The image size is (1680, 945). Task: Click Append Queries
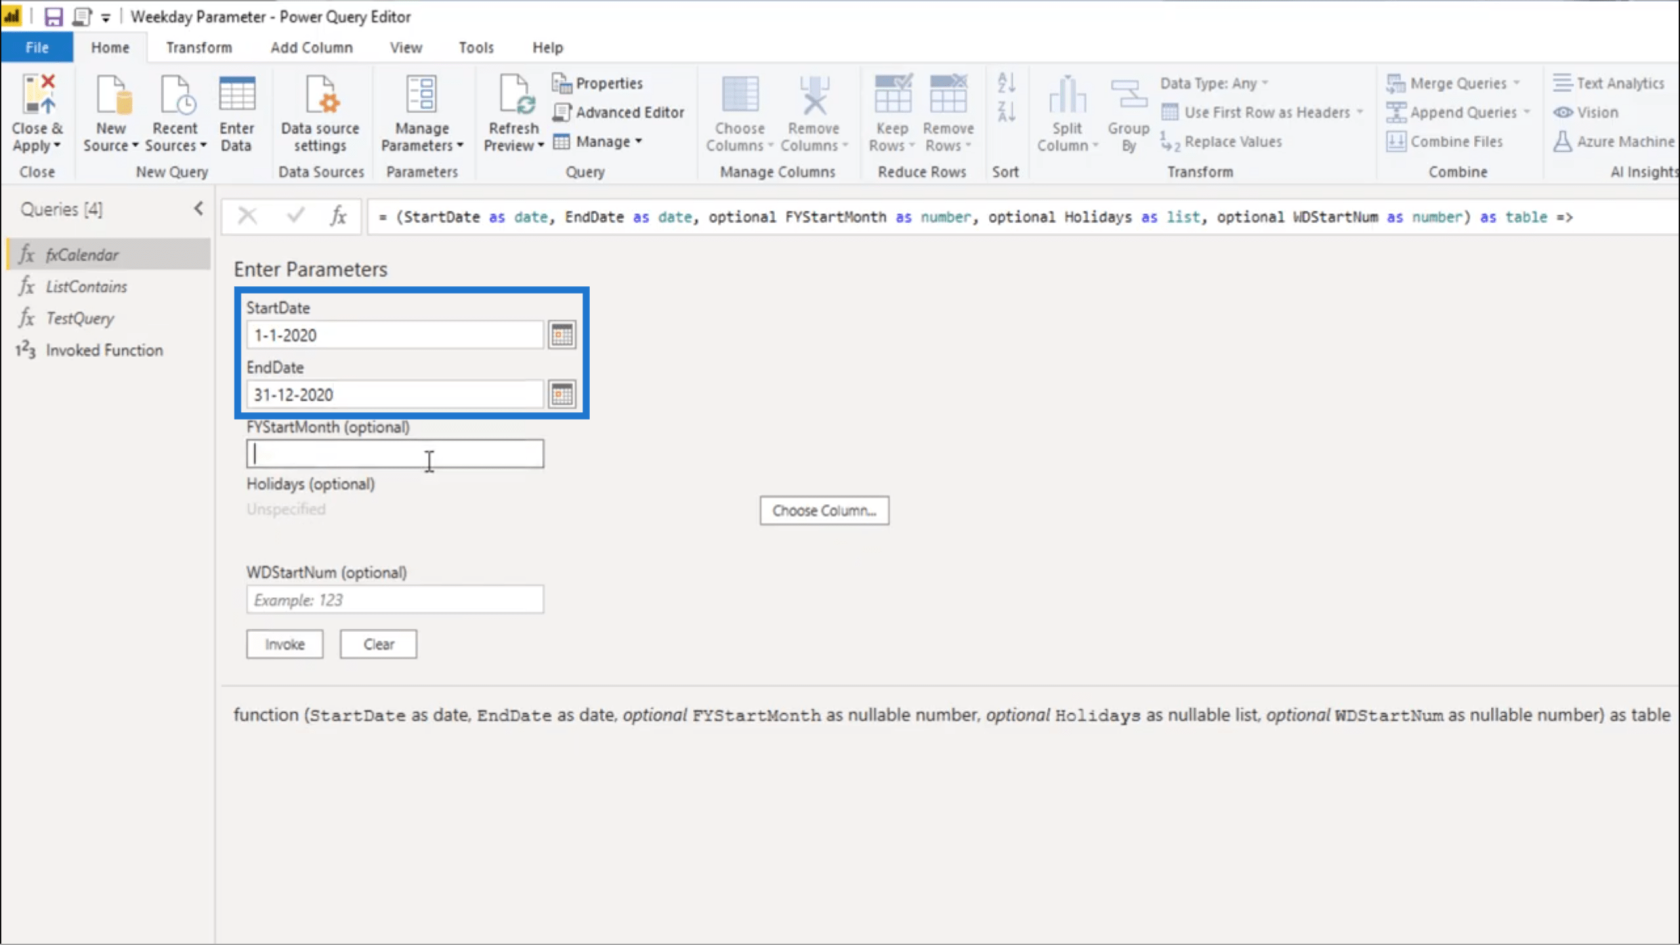(1458, 112)
